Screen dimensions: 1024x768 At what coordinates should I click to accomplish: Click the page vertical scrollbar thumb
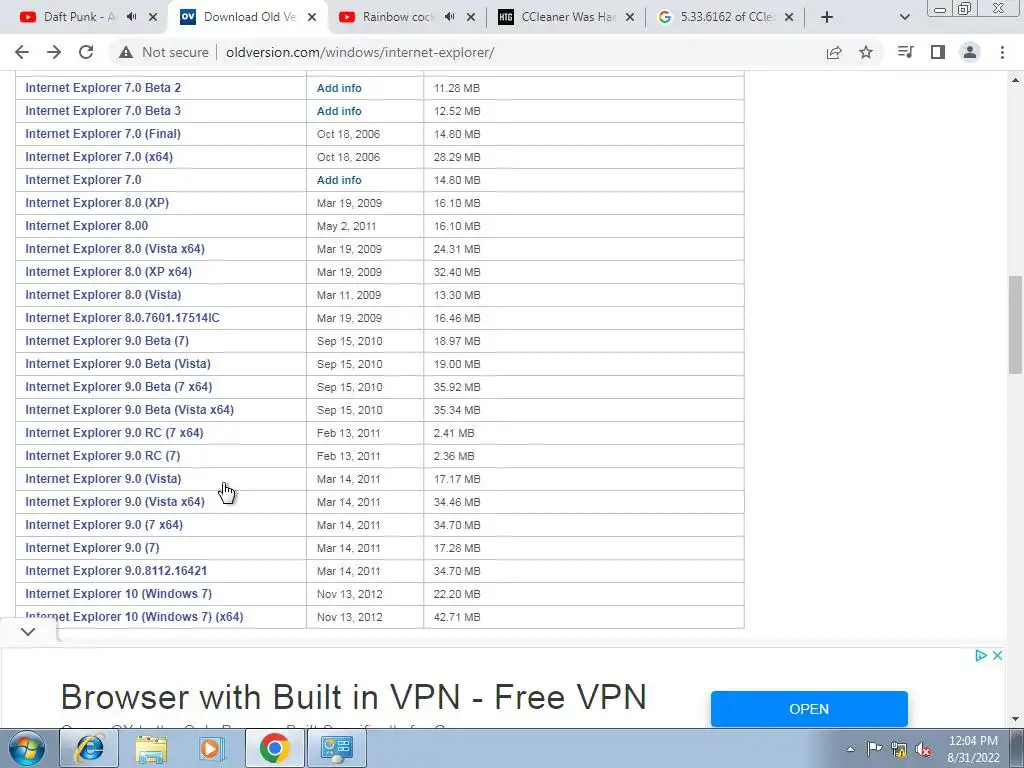(x=1015, y=325)
